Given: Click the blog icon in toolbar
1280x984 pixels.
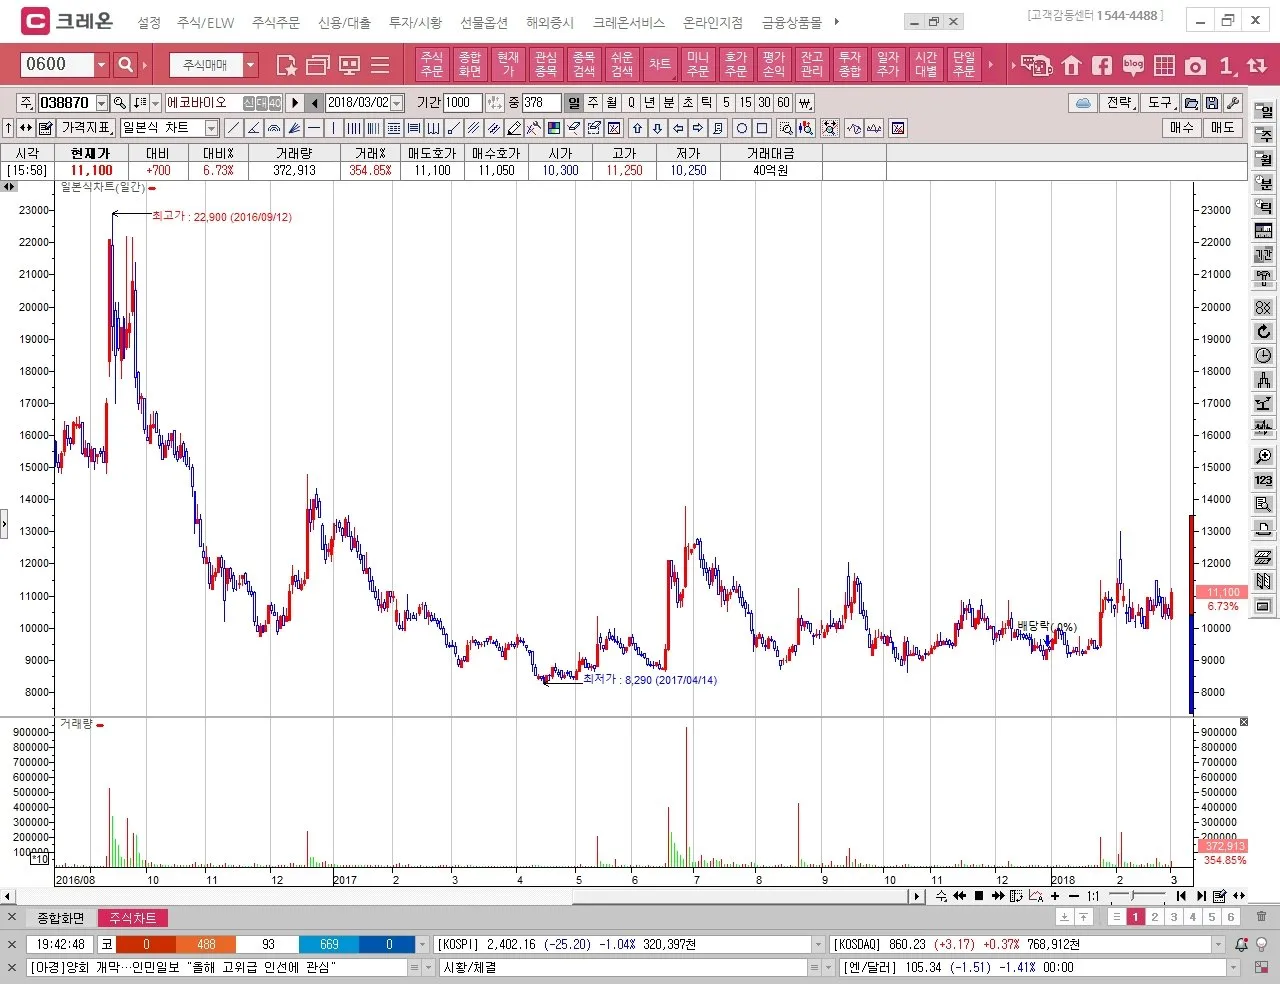Looking at the screenshot, I should pyautogui.click(x=1133, y=66).
